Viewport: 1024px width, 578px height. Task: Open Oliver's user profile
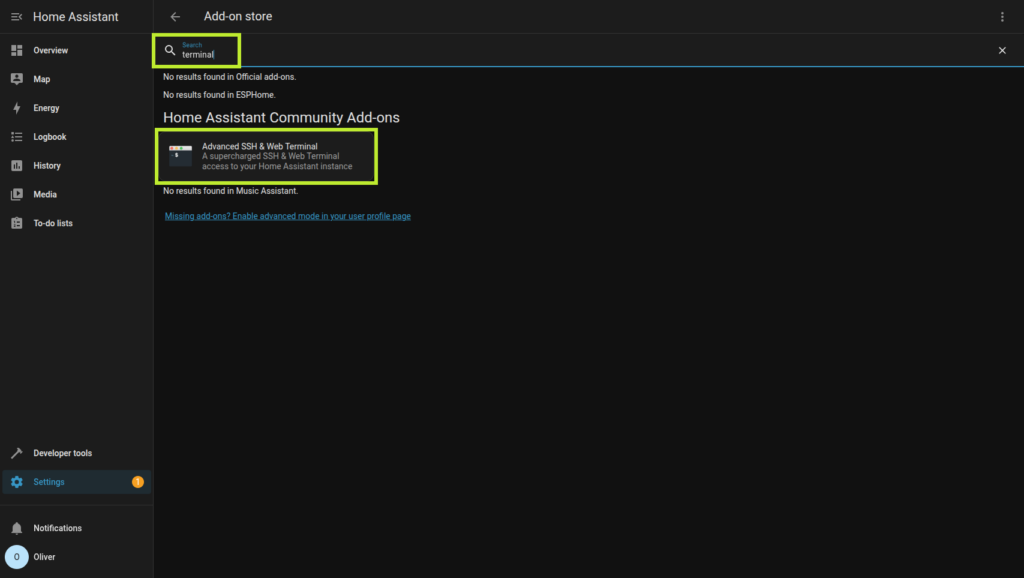point(76,556)
